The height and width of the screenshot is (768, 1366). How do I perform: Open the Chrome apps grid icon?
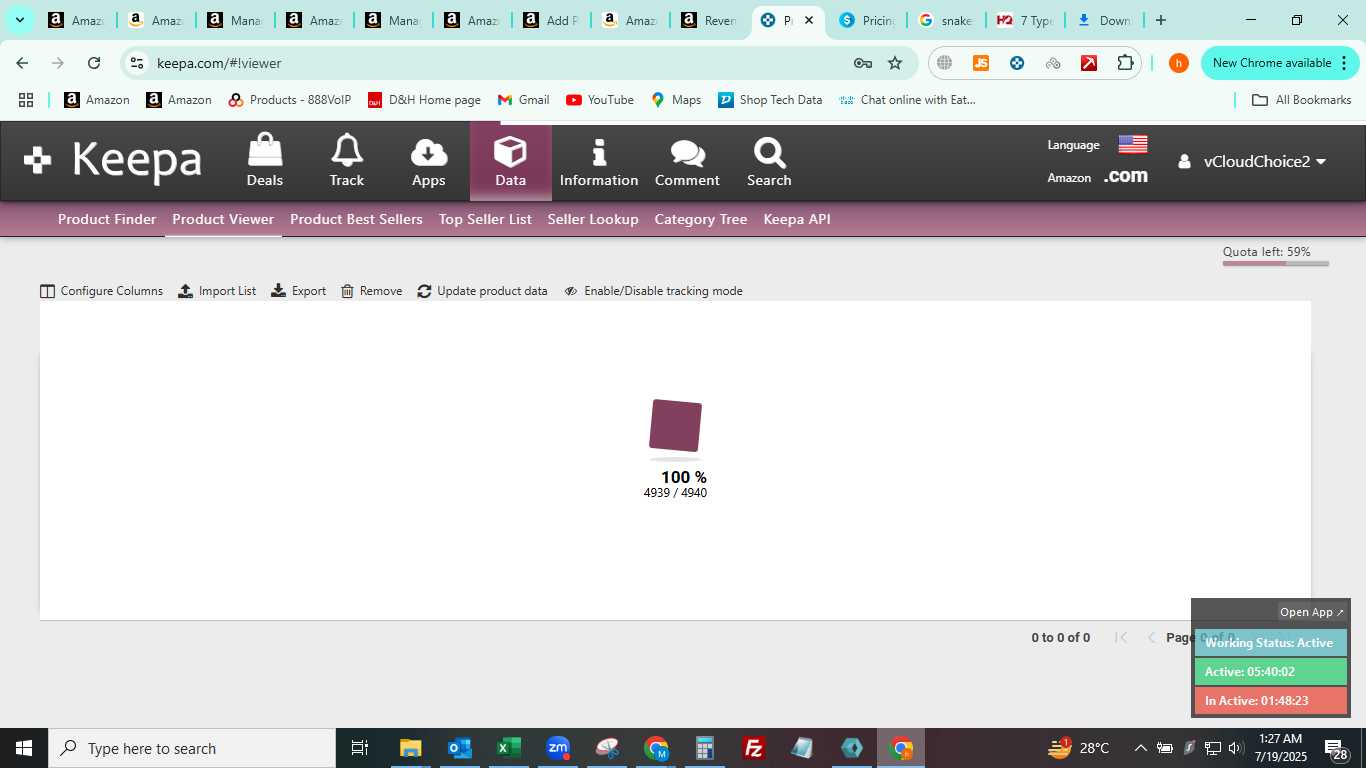26,100
